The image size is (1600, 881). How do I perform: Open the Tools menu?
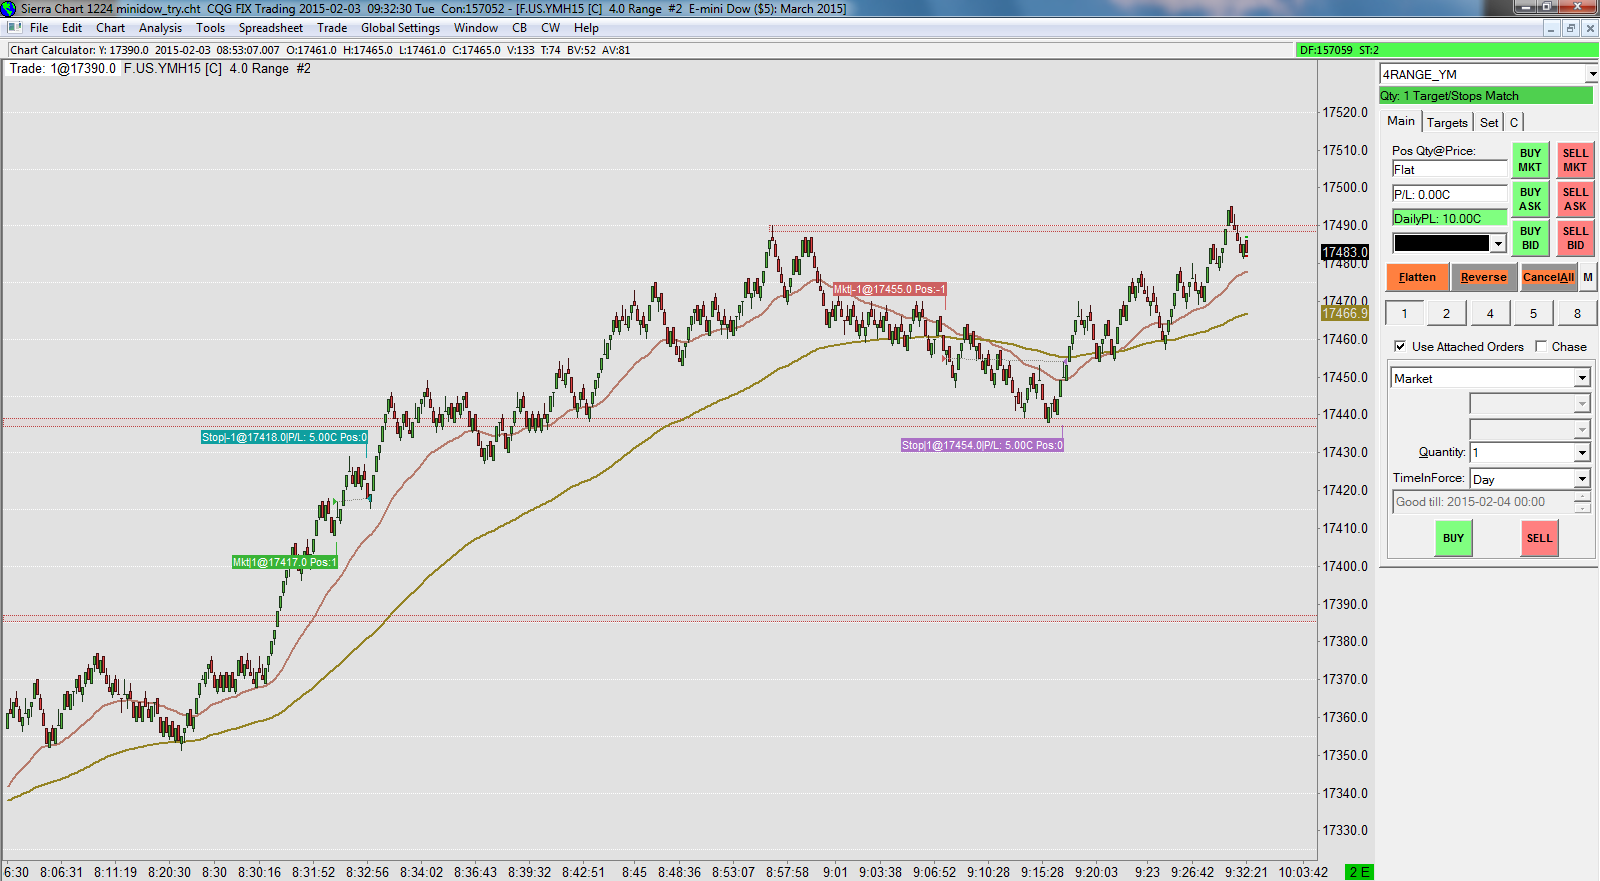click(210, 28)
